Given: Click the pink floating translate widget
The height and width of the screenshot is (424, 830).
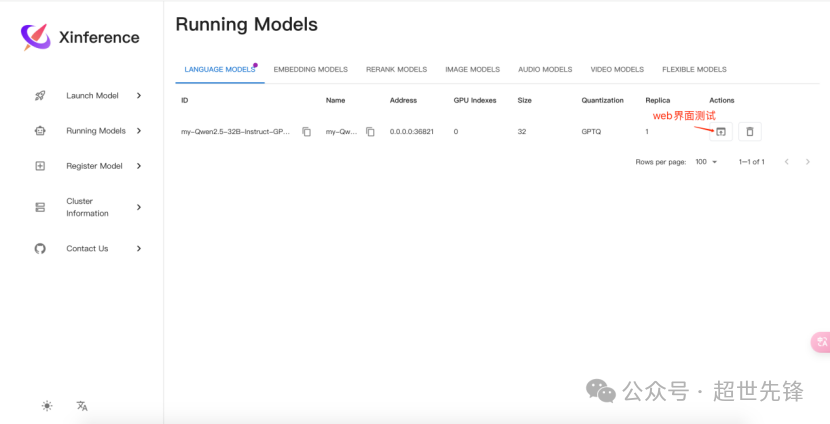Looking at the screenshot, I should (x=821, y=342).
